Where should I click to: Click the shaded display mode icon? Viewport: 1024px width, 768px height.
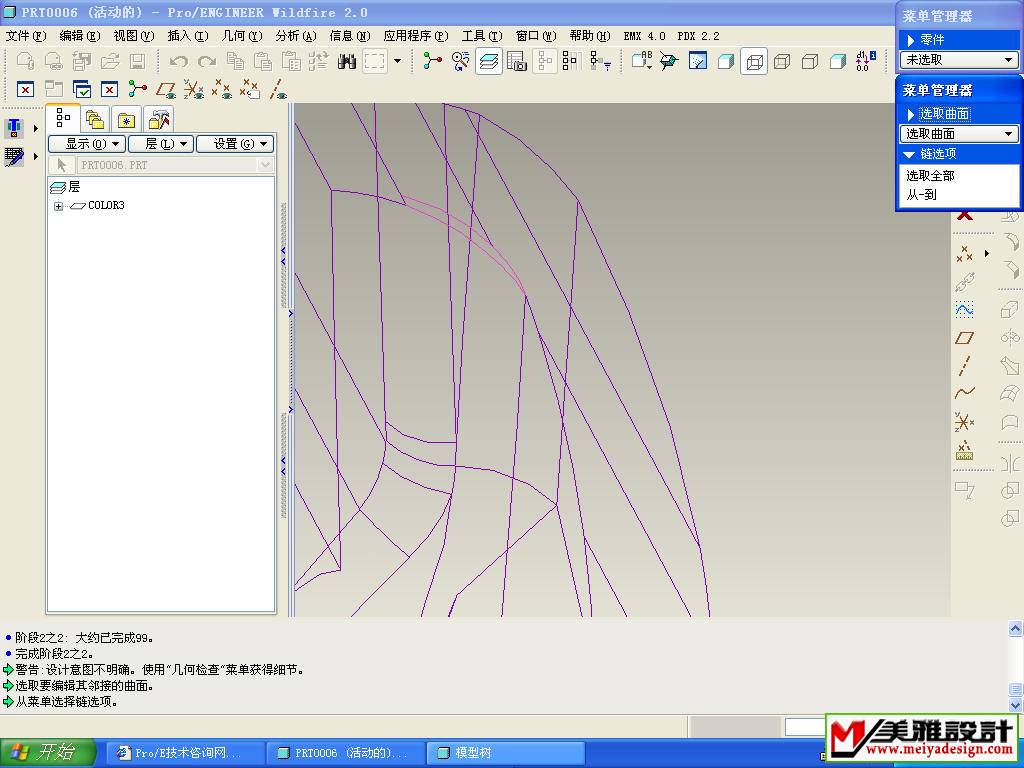838,62
